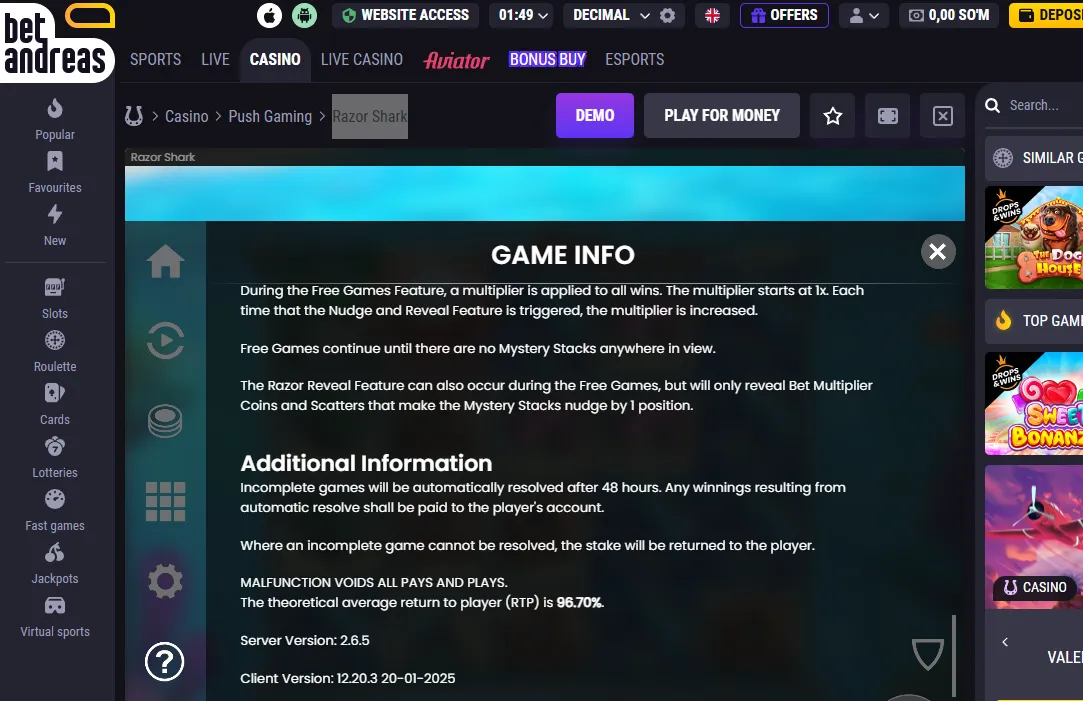
Task: Click the shield icon in game
Action: 928,653
